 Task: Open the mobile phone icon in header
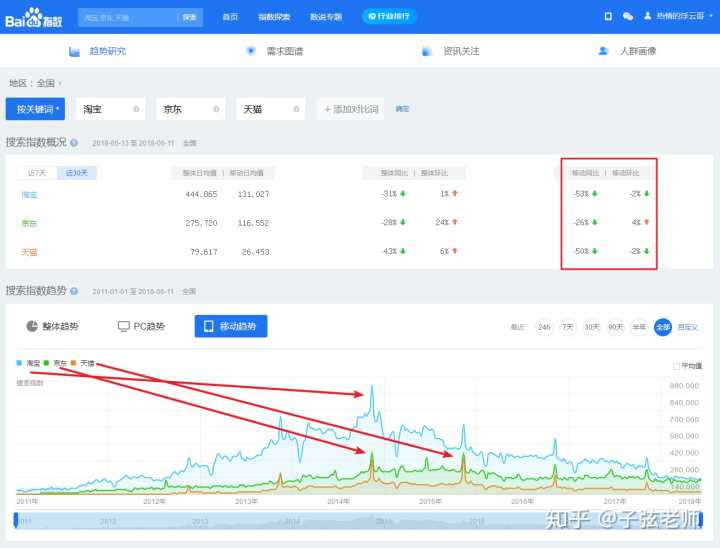(608, 16)
